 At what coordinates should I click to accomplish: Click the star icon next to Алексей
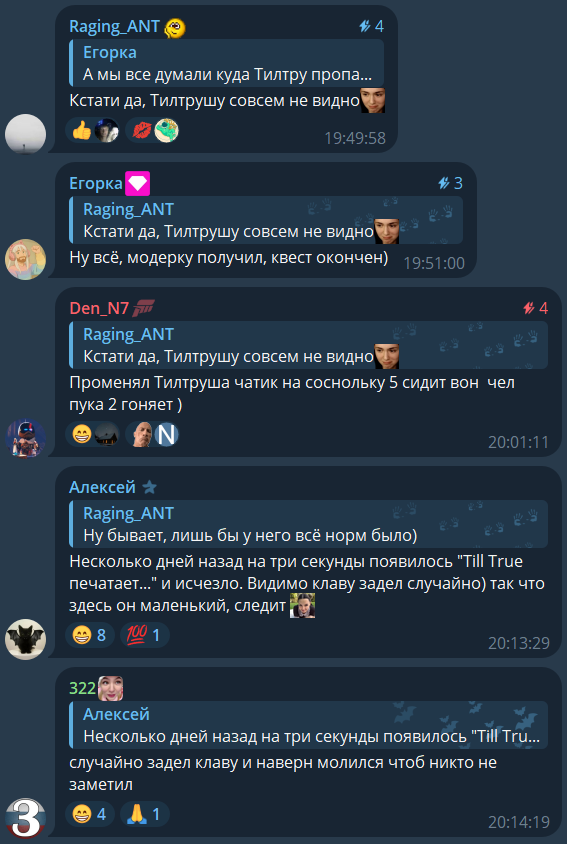click(149, 488)
